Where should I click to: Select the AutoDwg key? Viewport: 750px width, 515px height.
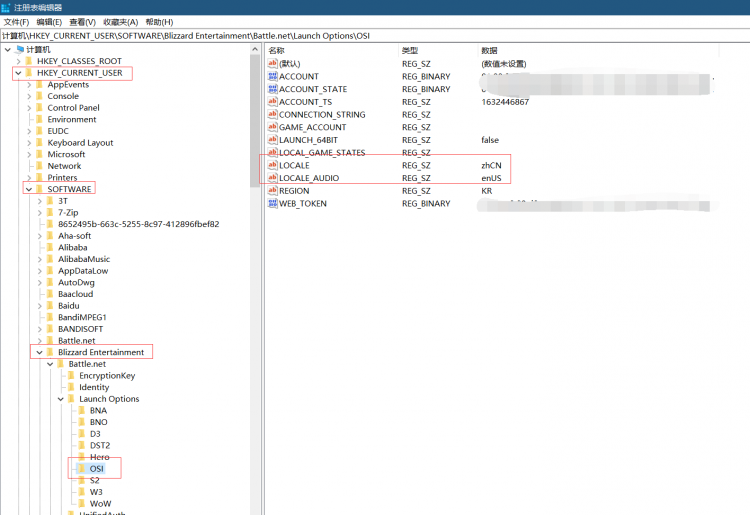tap(76, 283)
